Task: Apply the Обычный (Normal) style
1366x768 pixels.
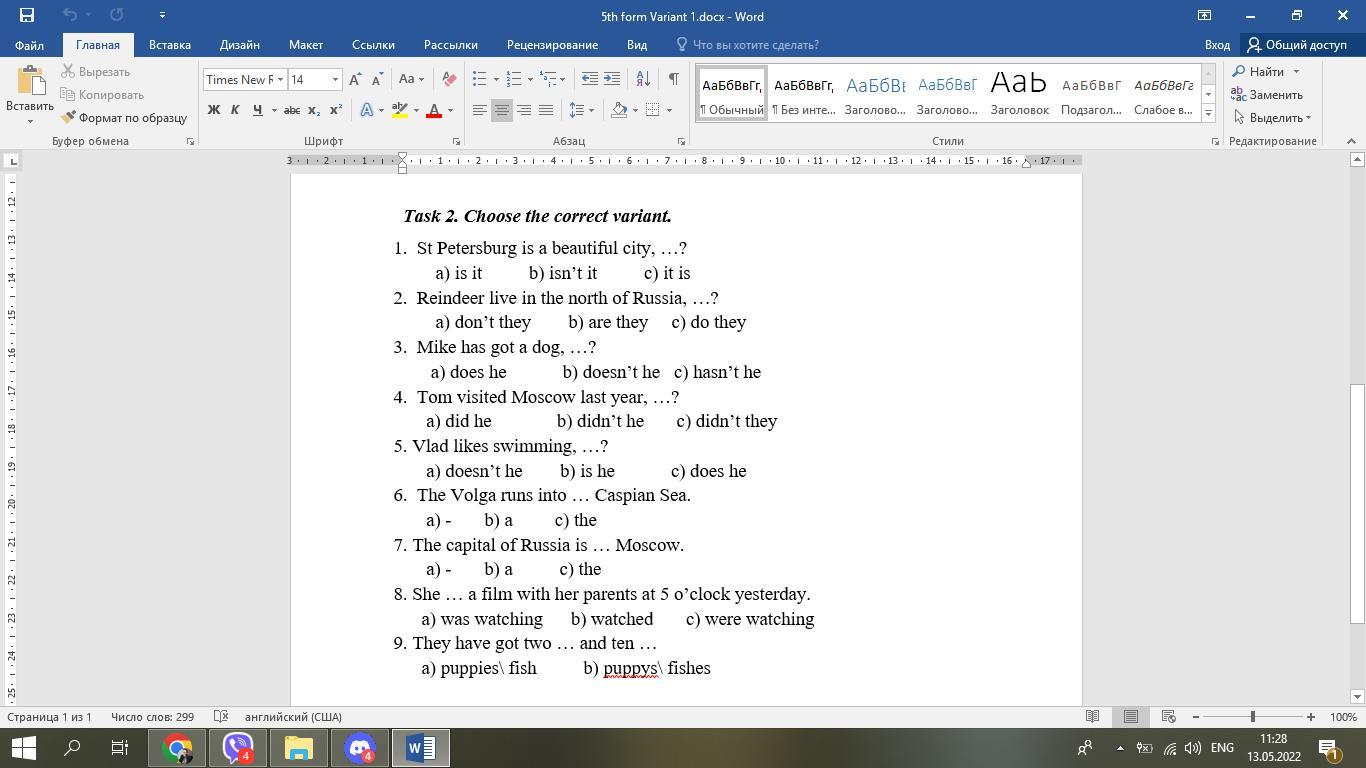Action: pyautogui.click(x=732, y=93)
